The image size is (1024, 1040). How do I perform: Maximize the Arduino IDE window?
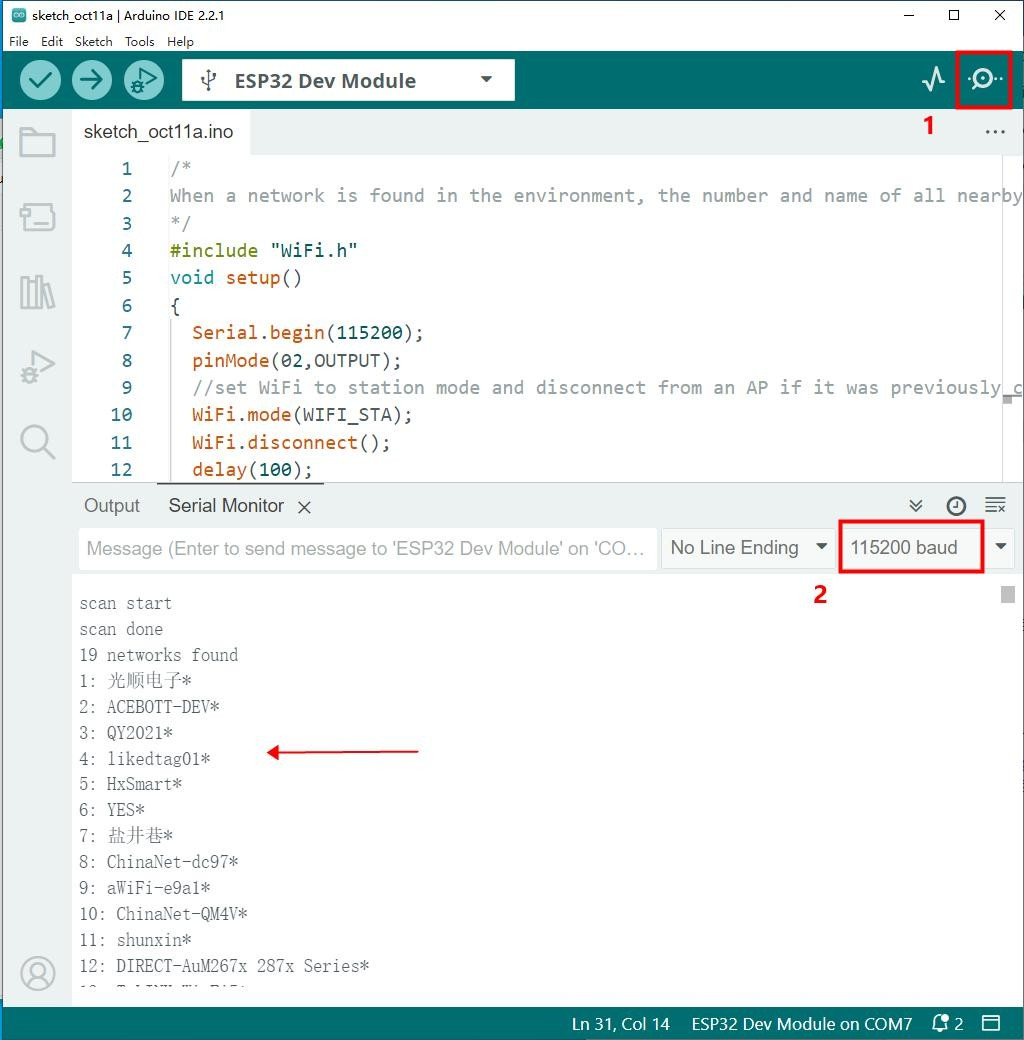954,15
